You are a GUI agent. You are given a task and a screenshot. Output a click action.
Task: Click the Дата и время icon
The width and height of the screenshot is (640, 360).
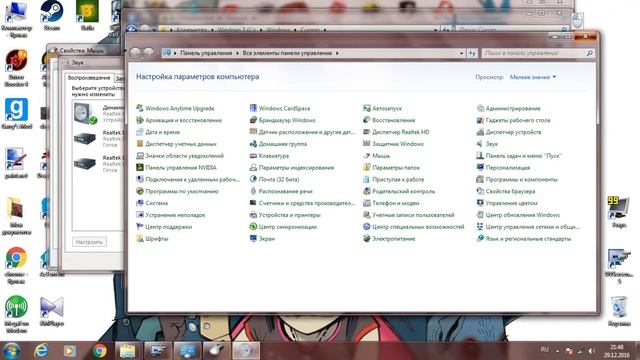(x=140, y=132)
